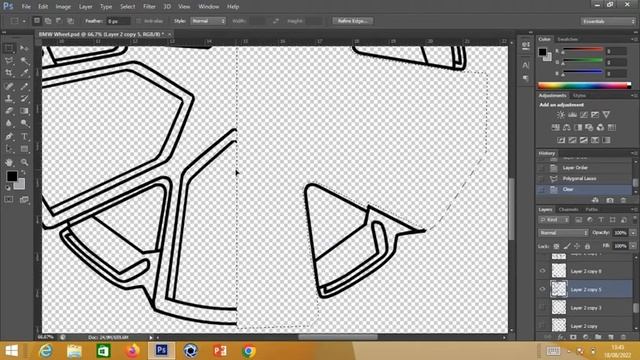Select the Lasso tool
This screenshot has width=640, height=360.
click(x=9, y=61)
